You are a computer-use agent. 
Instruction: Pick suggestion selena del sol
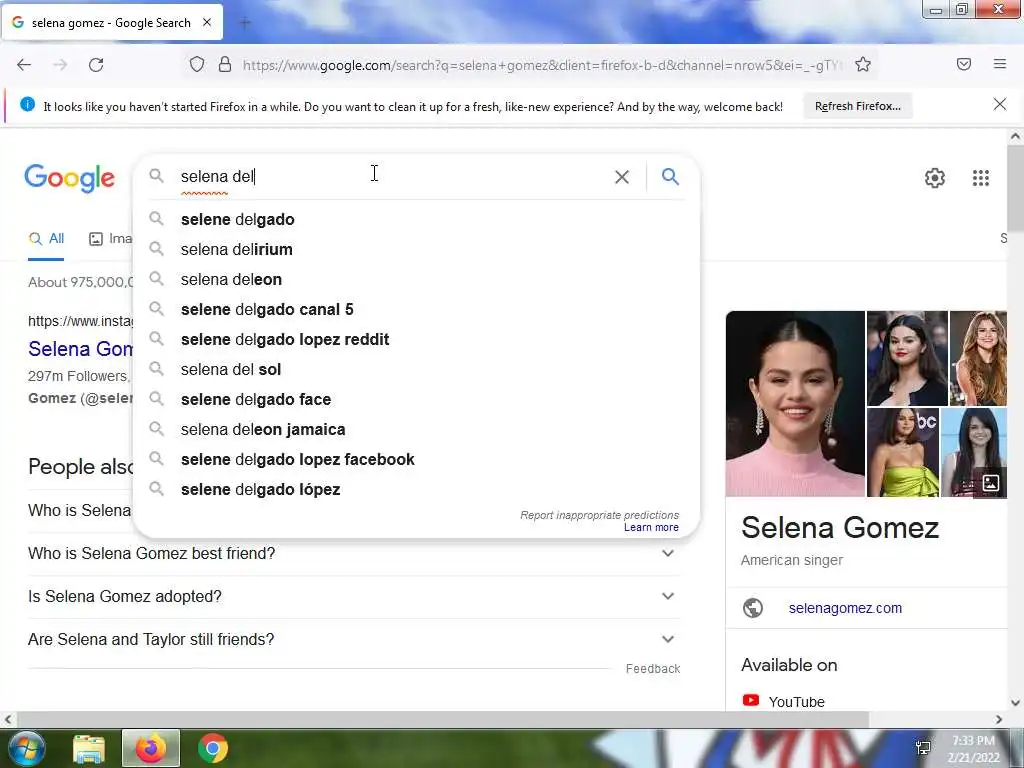pos(416,370)
